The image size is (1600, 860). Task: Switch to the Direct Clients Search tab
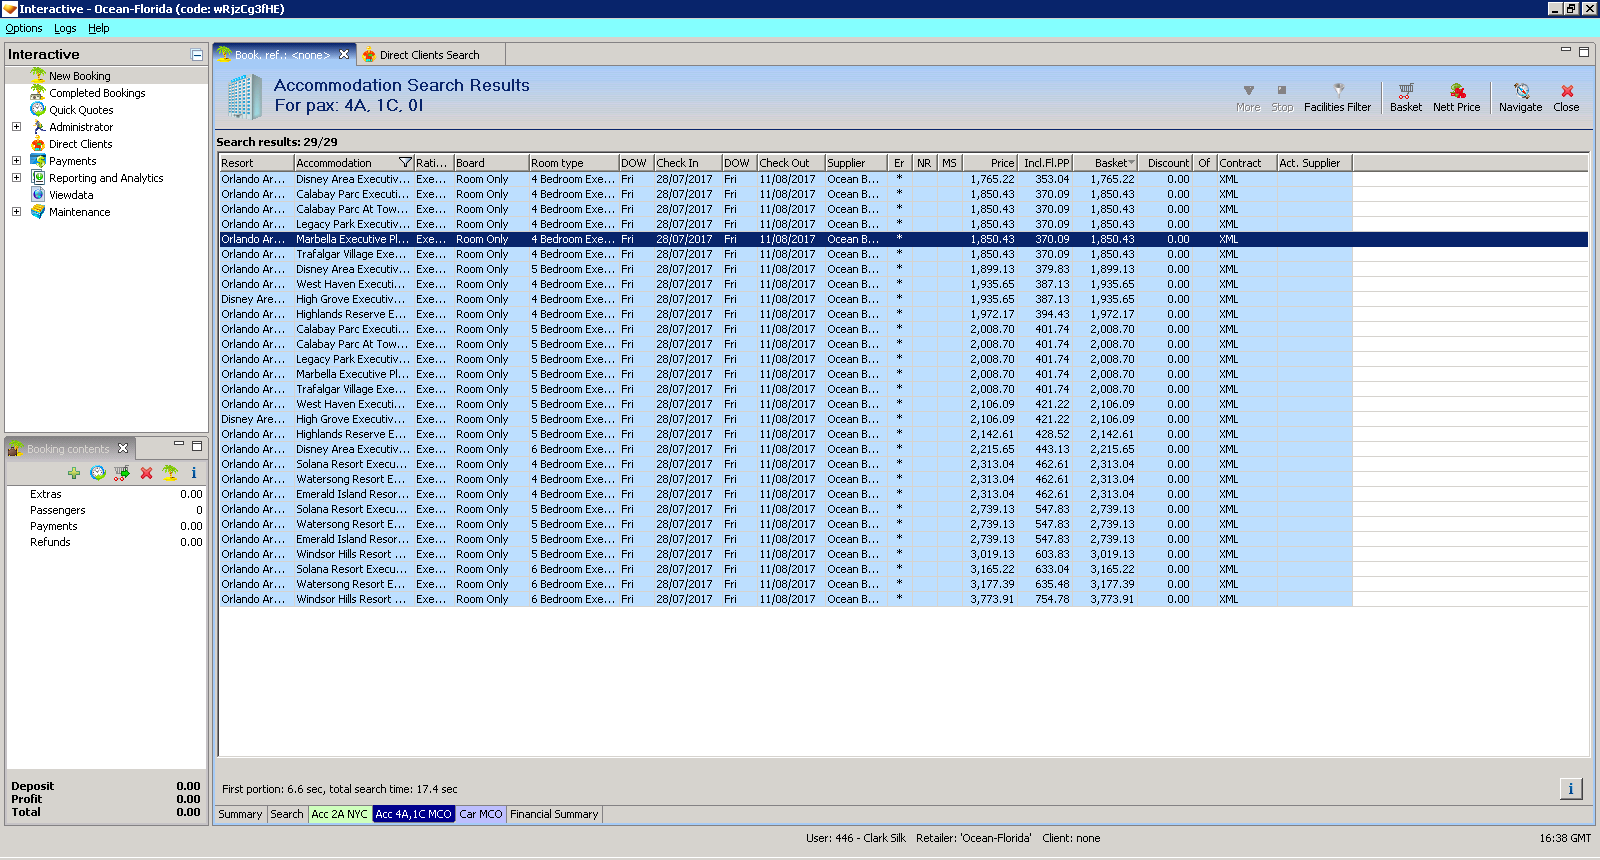(x=429, y=55)
